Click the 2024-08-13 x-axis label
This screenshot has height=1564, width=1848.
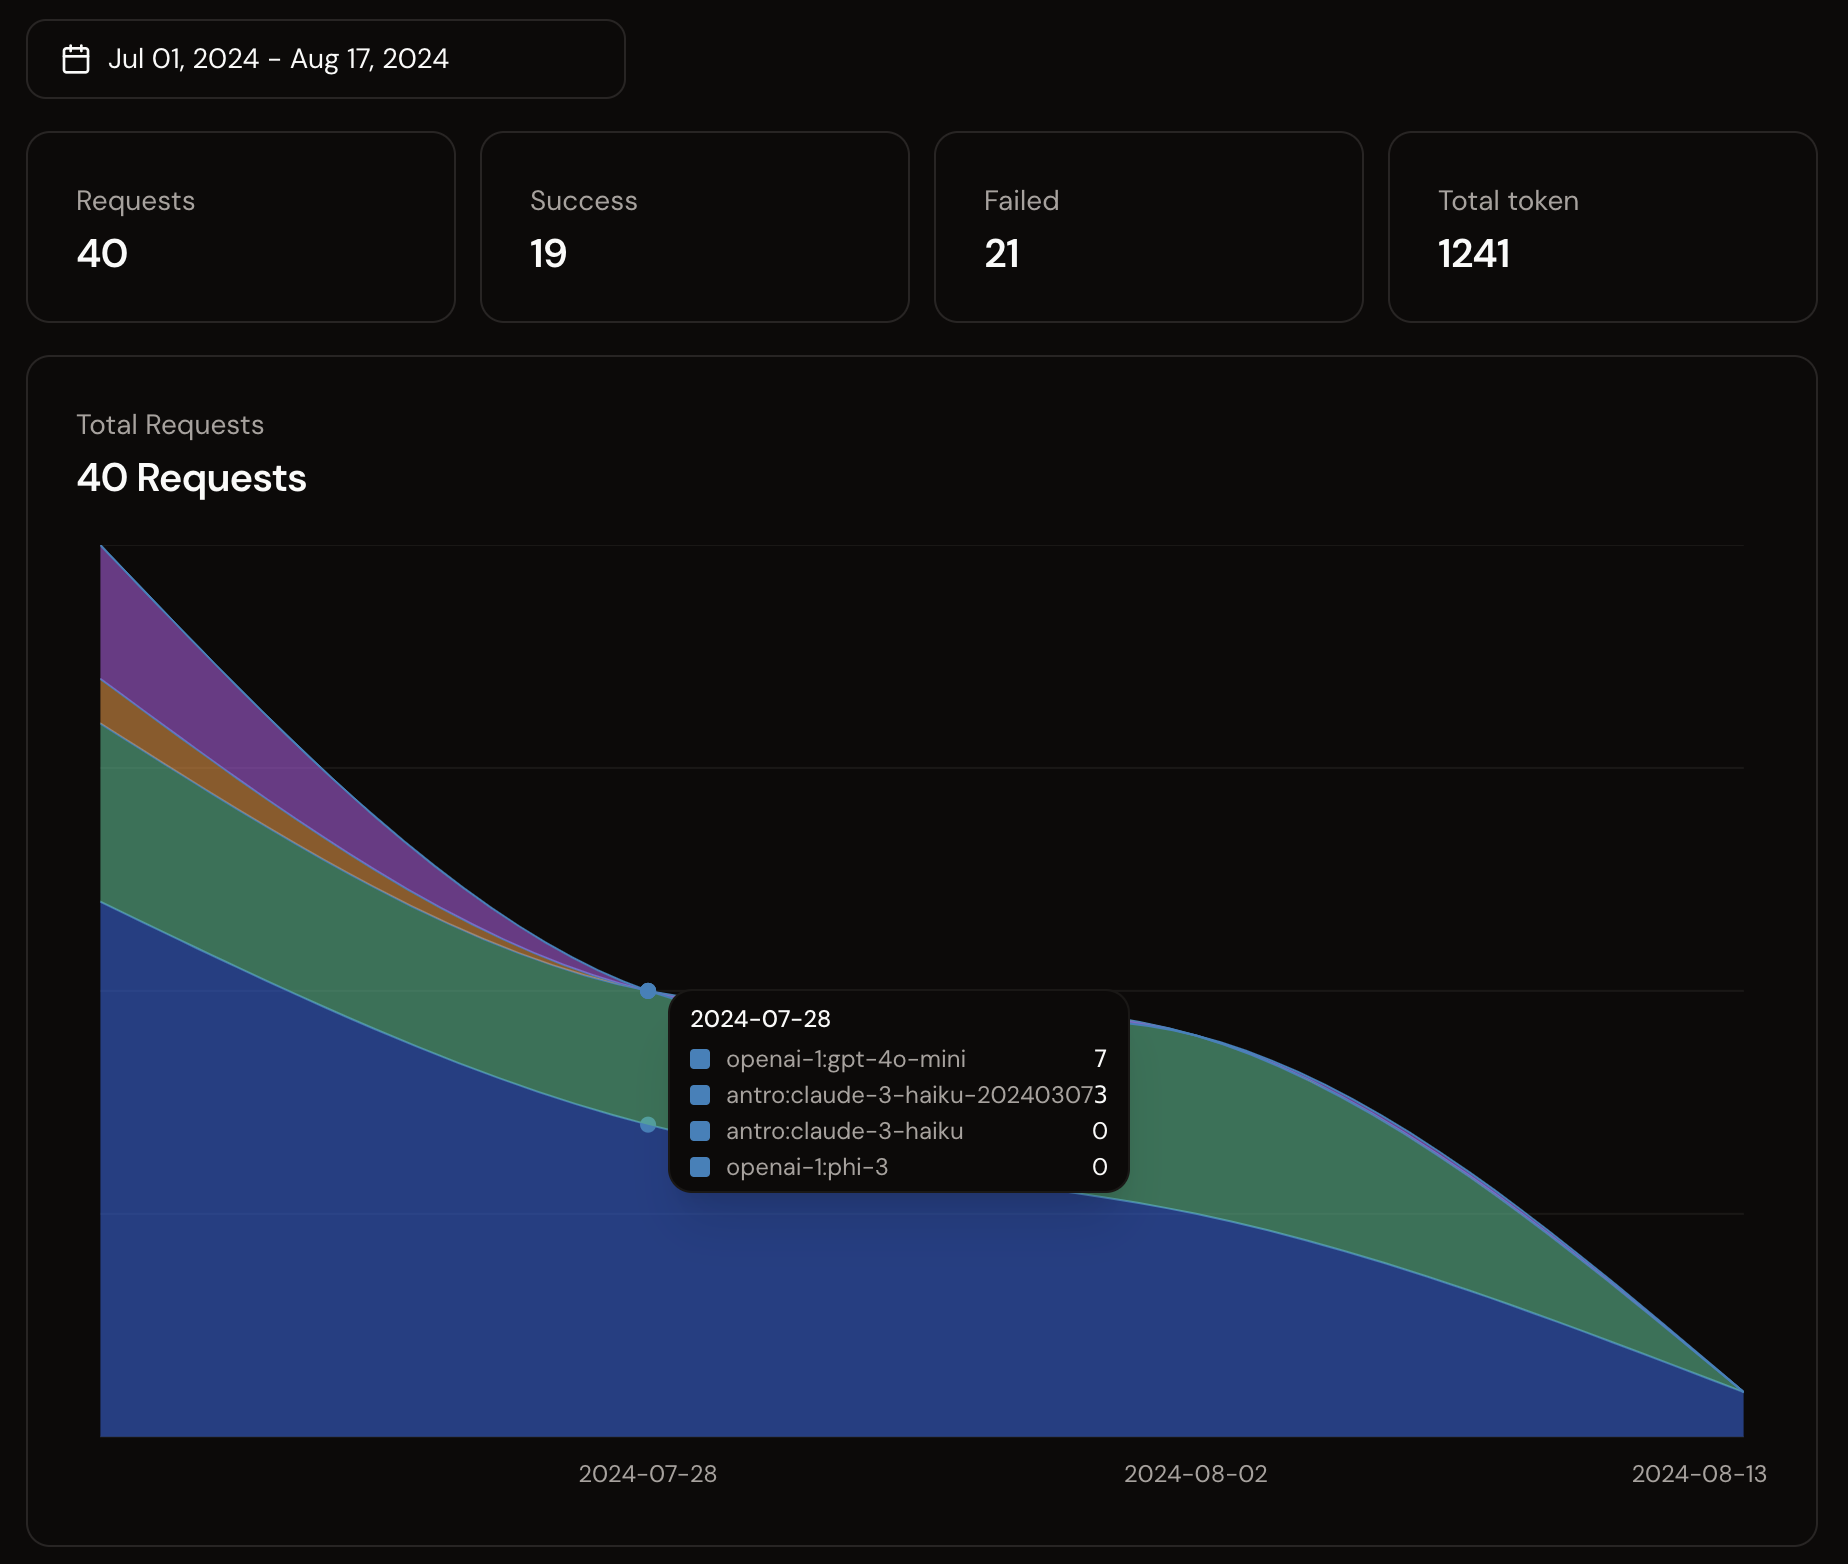tap(1698, 1474)
